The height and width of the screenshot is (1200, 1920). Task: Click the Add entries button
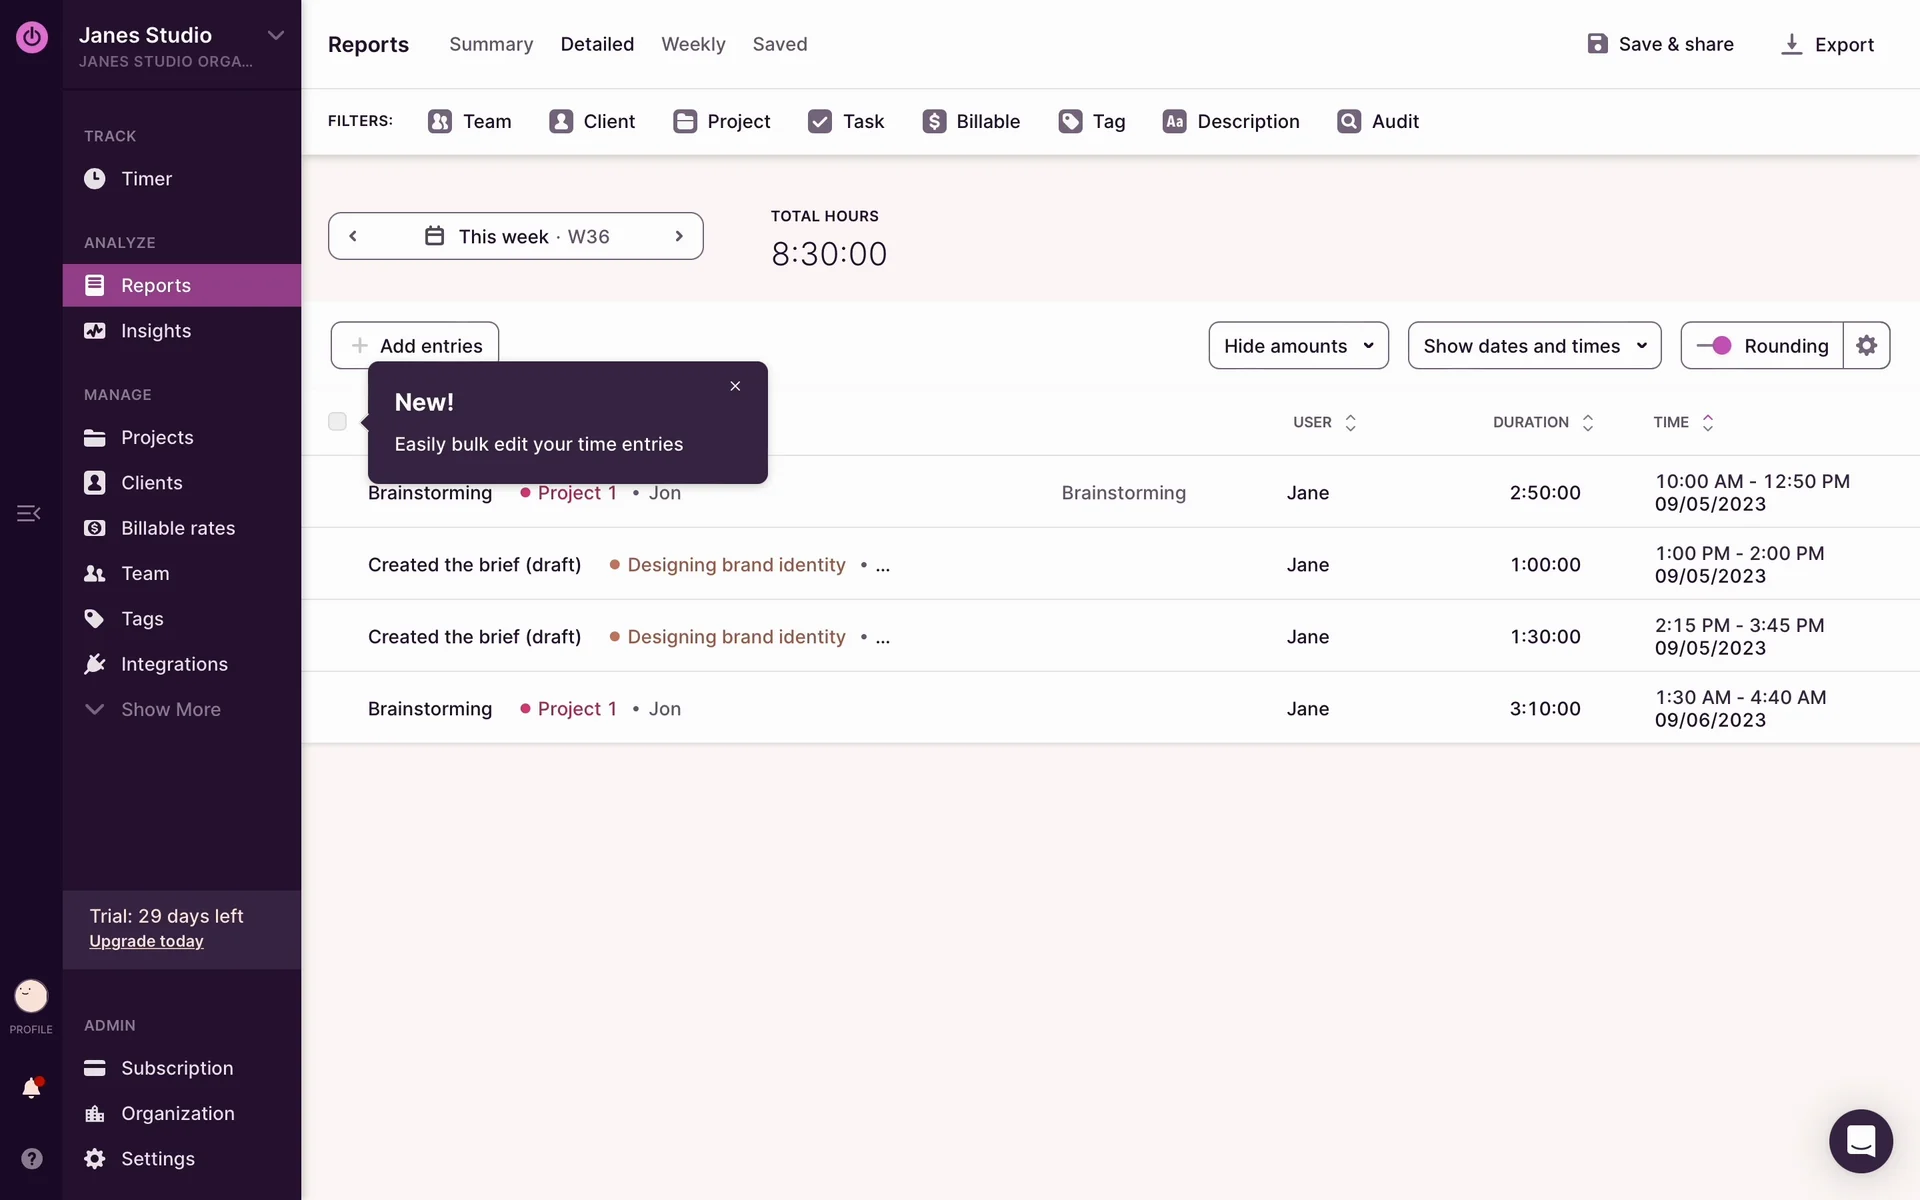tap(413, 345)
